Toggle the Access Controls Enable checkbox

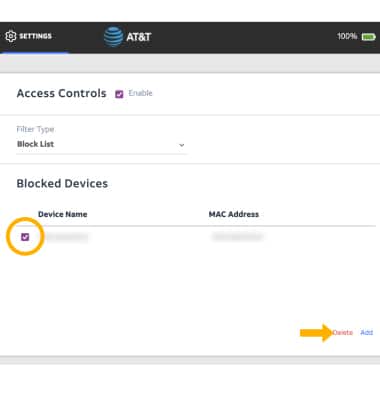point(119,94)
